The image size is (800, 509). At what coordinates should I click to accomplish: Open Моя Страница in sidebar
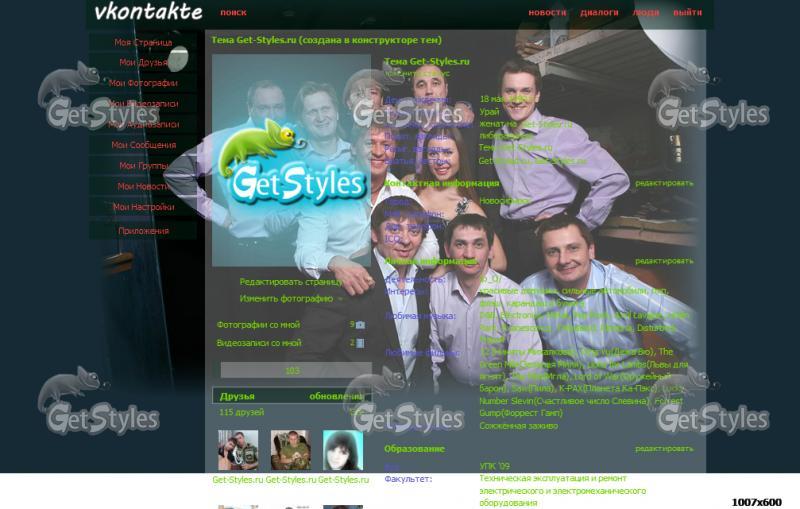(143, 43)
